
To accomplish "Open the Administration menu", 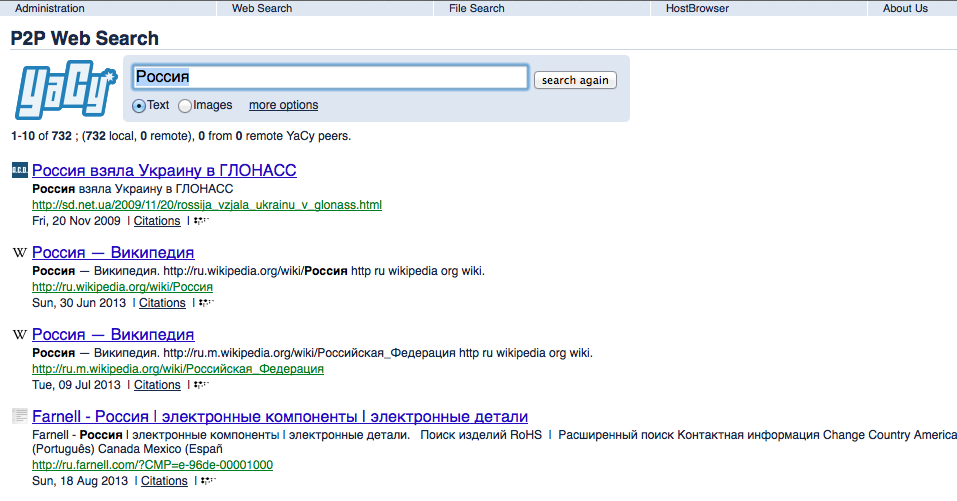I will 49,9.
